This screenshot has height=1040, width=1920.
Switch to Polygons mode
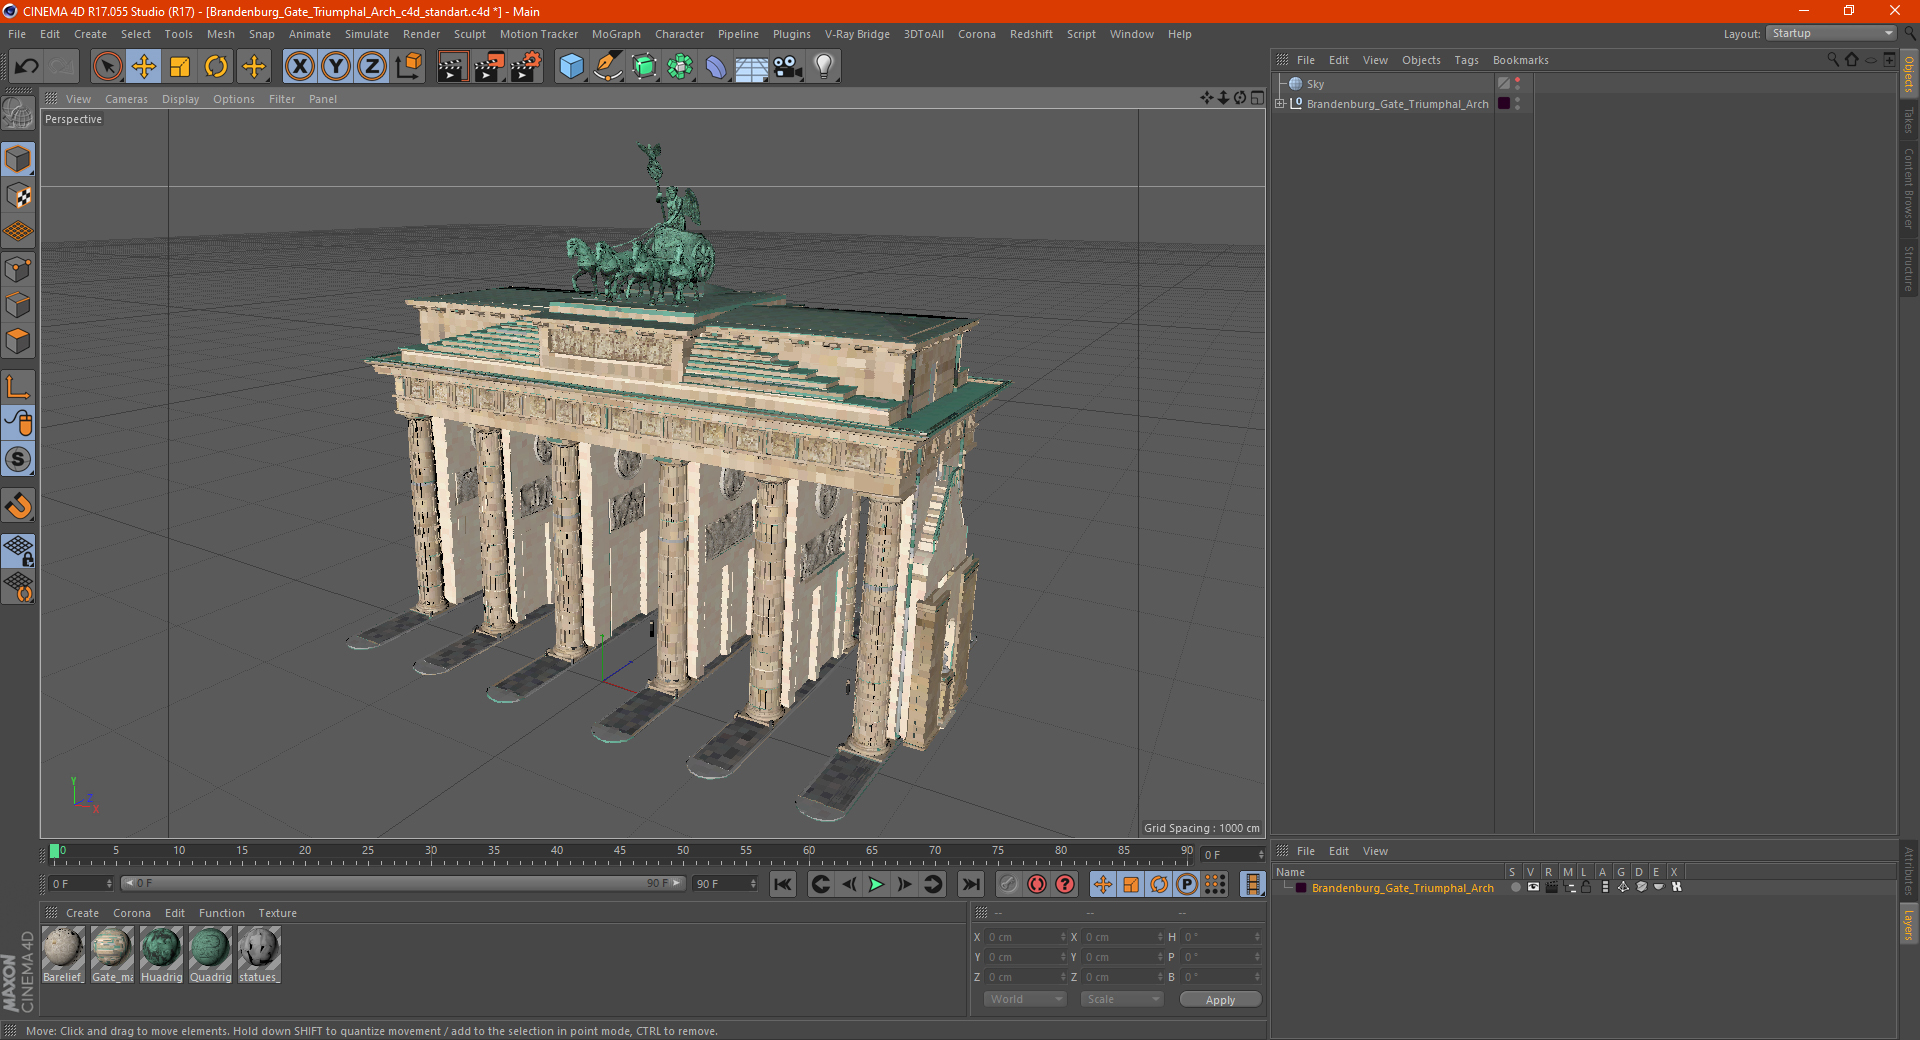[18, 341]
